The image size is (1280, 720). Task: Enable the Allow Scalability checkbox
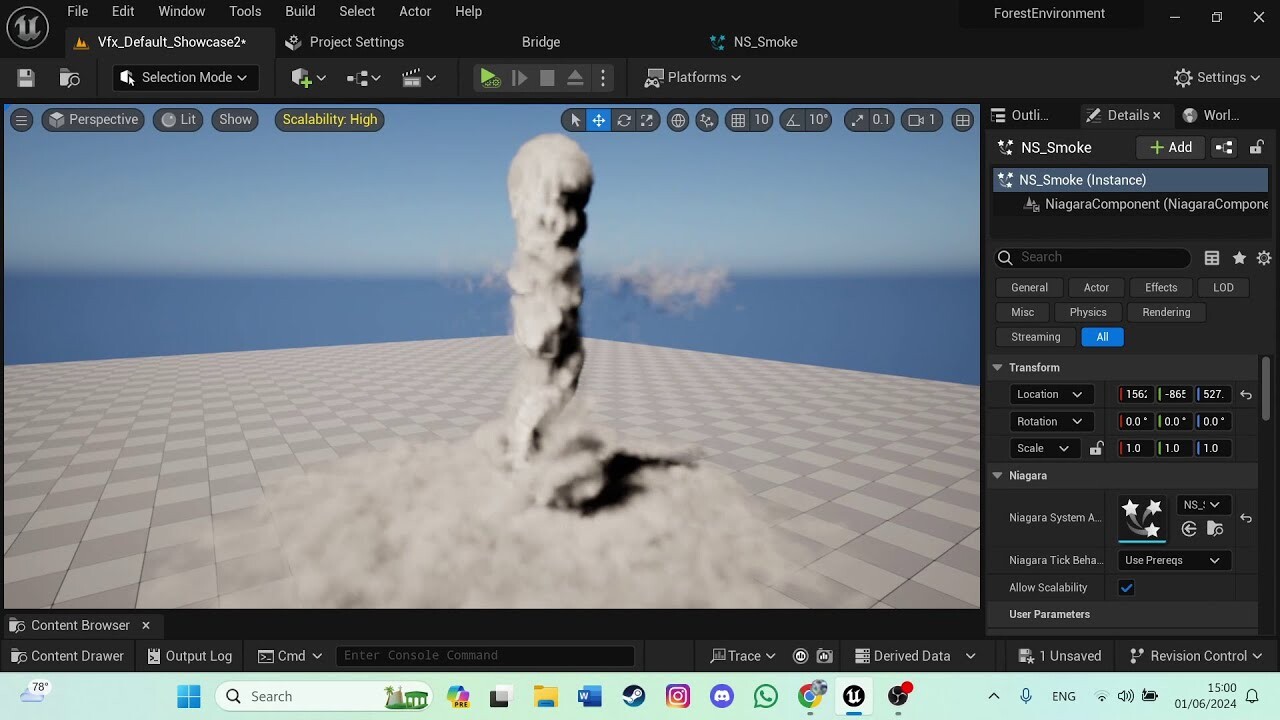click(x=1126, y=588)
